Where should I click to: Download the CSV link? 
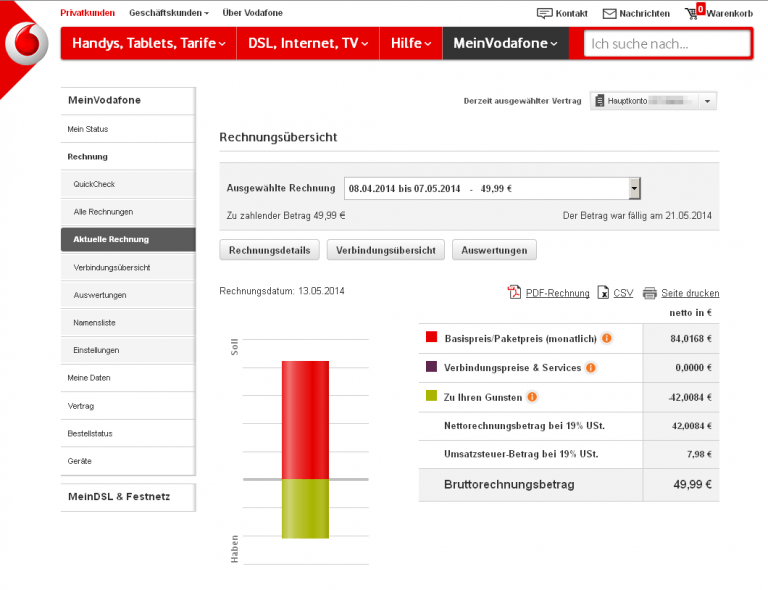click(623, 293)
